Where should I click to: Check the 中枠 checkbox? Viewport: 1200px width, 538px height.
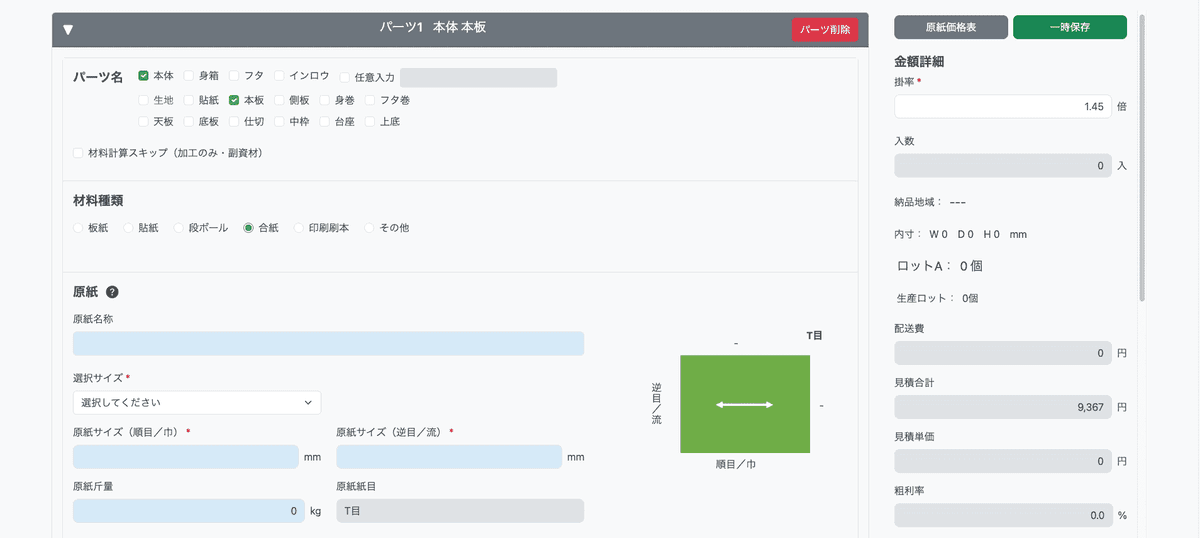tap(279, 122)
